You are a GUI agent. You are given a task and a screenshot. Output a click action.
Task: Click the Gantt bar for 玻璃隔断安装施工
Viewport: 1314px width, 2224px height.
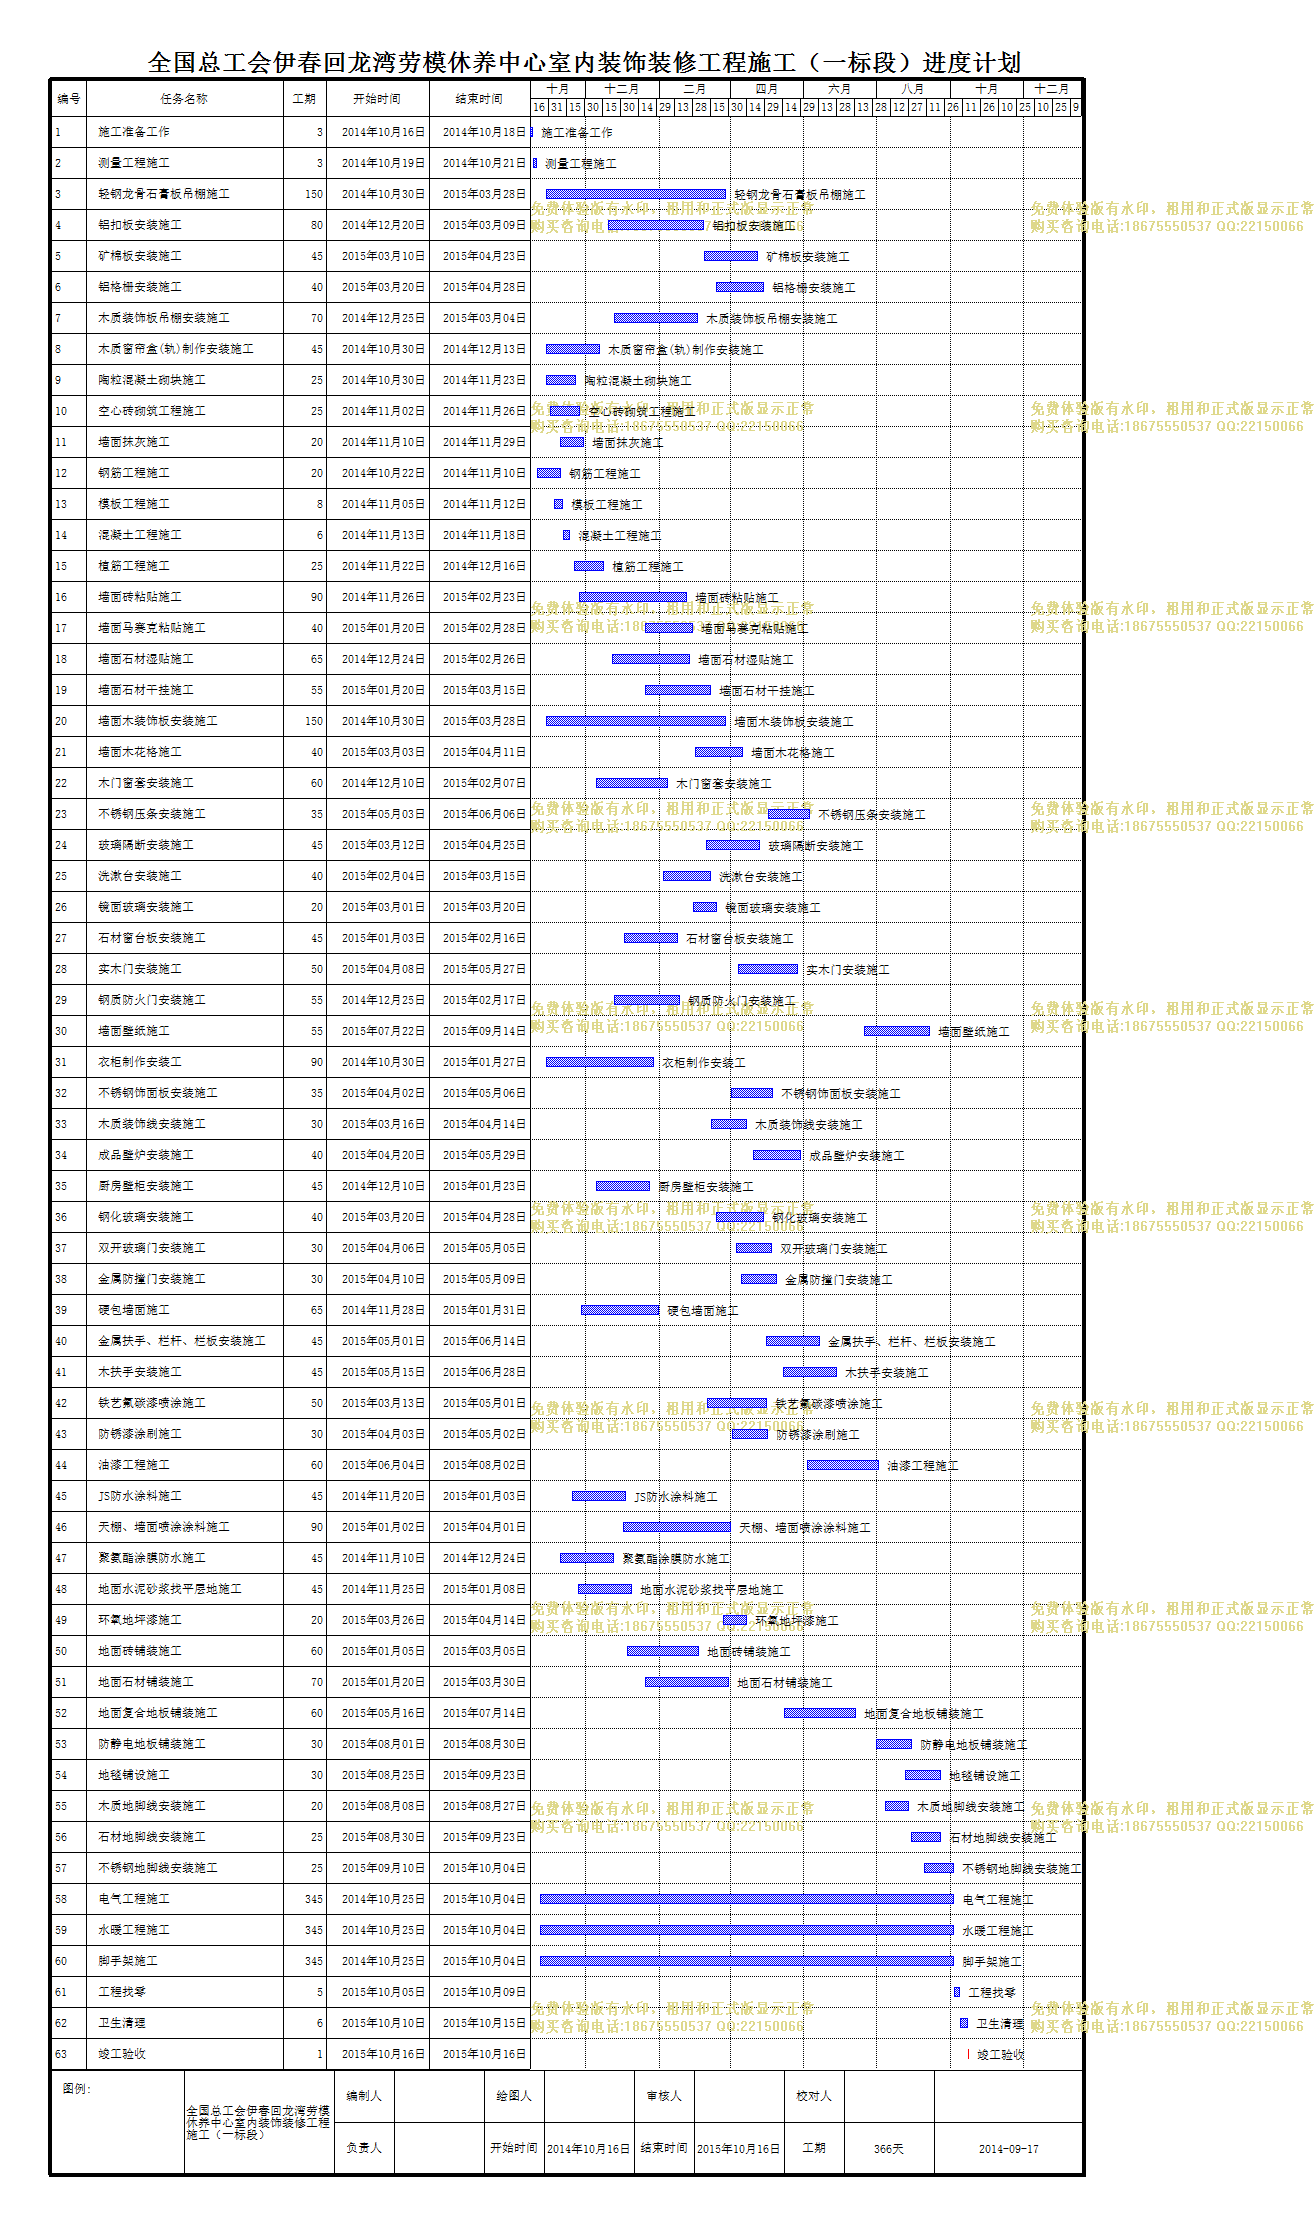pos(733,845)
